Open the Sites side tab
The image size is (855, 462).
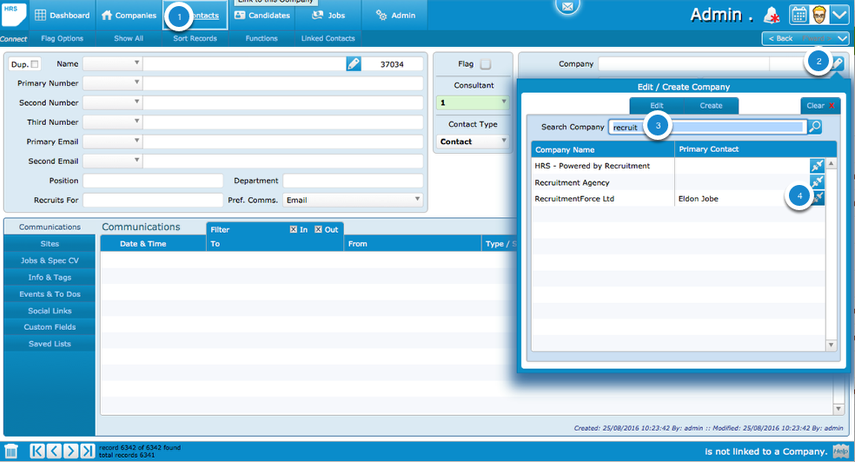pos(50,244)
